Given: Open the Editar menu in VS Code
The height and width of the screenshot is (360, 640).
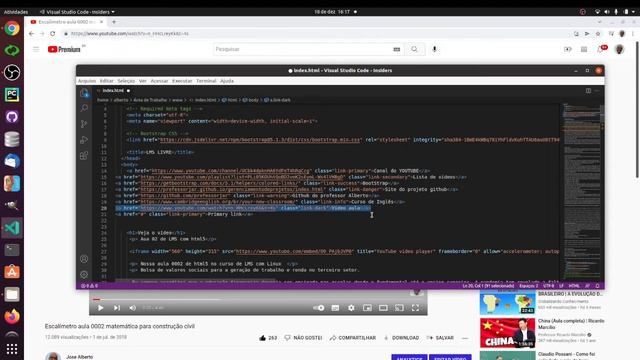Looking at the screenshot, I should (x=107, y=81).
